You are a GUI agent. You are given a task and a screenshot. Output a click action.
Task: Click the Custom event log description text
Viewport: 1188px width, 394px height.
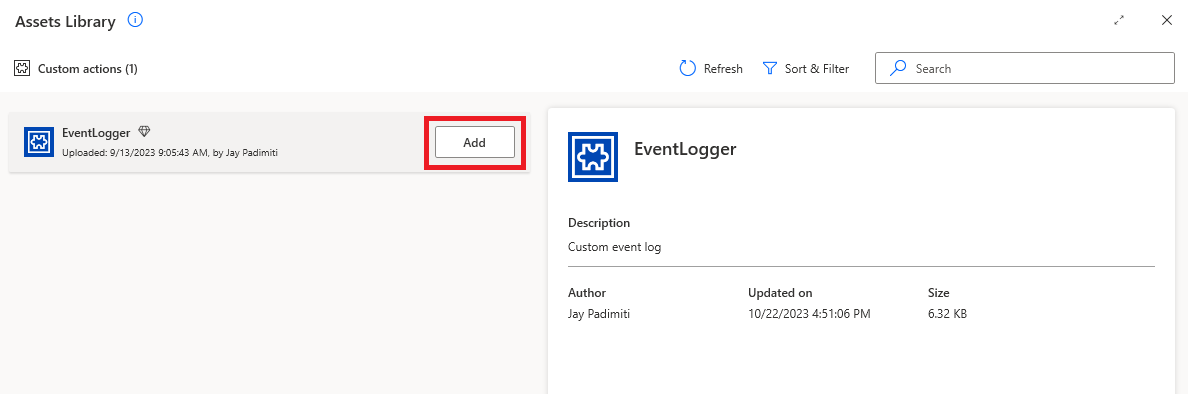click(x=614, y=247)
